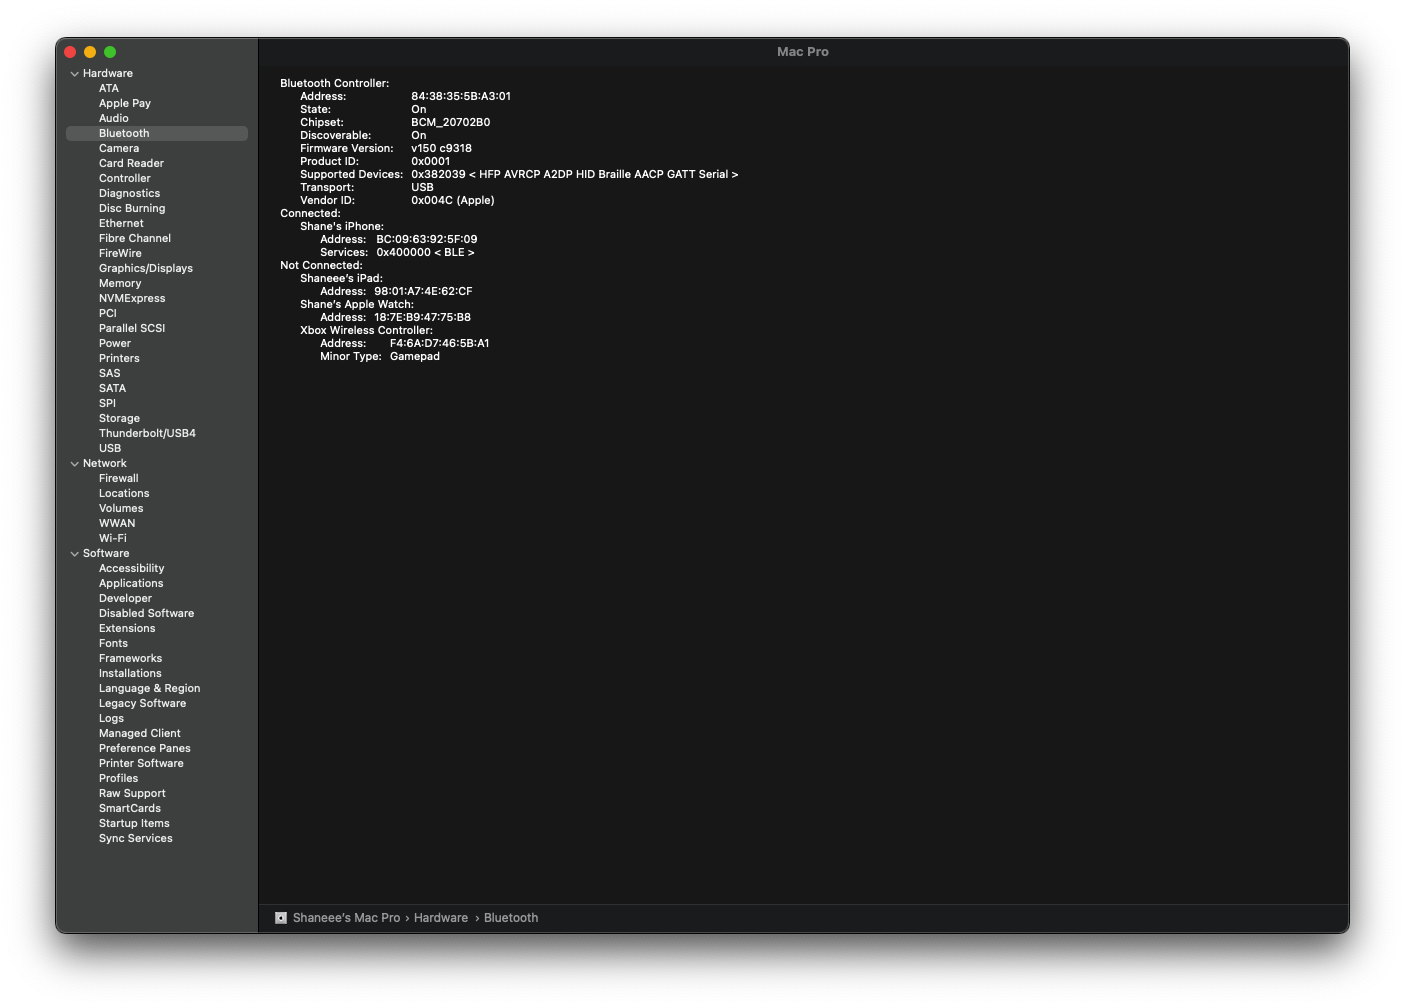Image resolution: width=1405 pixels, height=1007 pixels.
Task: Click Bluetooth in the bottom path bar
Action: pos(510,918)
